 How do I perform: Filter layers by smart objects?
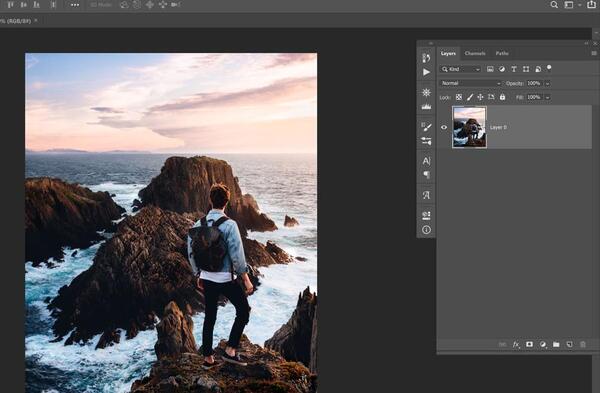tap(538, 69)
